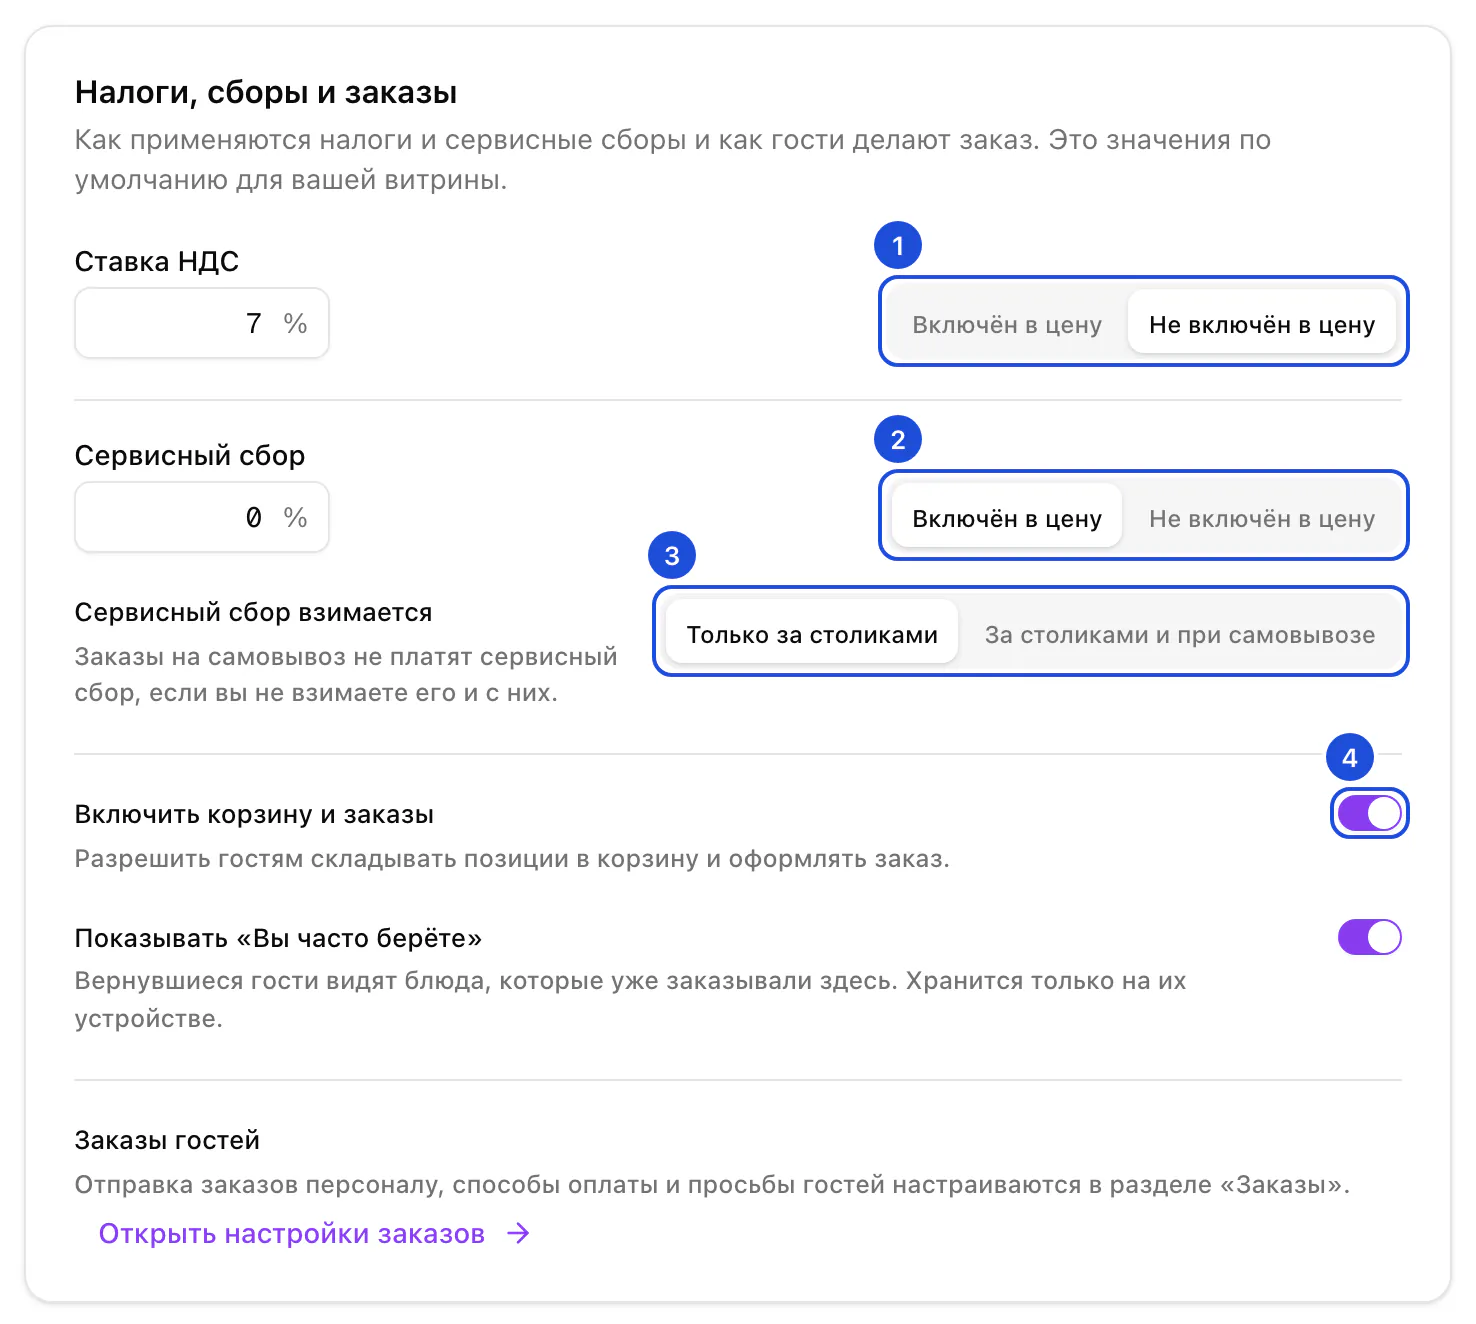Open the Открыть настройки заказов link
This screenshot has height=1324, width=1476.
(x=314, y=1233)
